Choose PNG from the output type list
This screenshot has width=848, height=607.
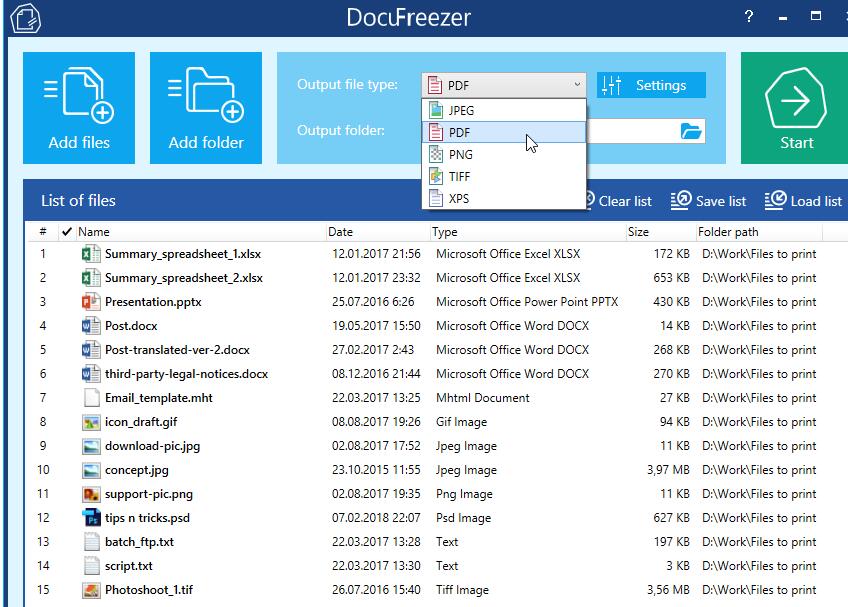(x=504, y=155)
